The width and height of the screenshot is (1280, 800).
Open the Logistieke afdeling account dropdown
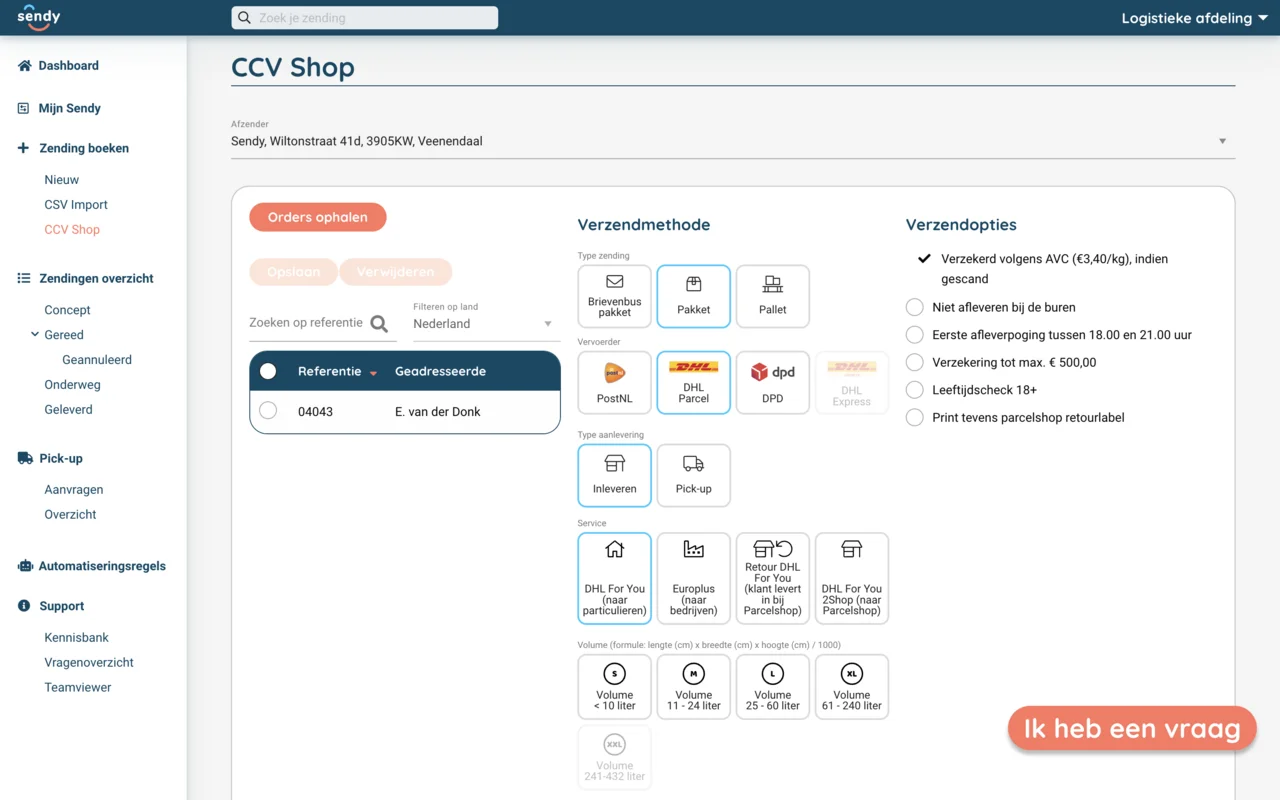coord(1195,18)
